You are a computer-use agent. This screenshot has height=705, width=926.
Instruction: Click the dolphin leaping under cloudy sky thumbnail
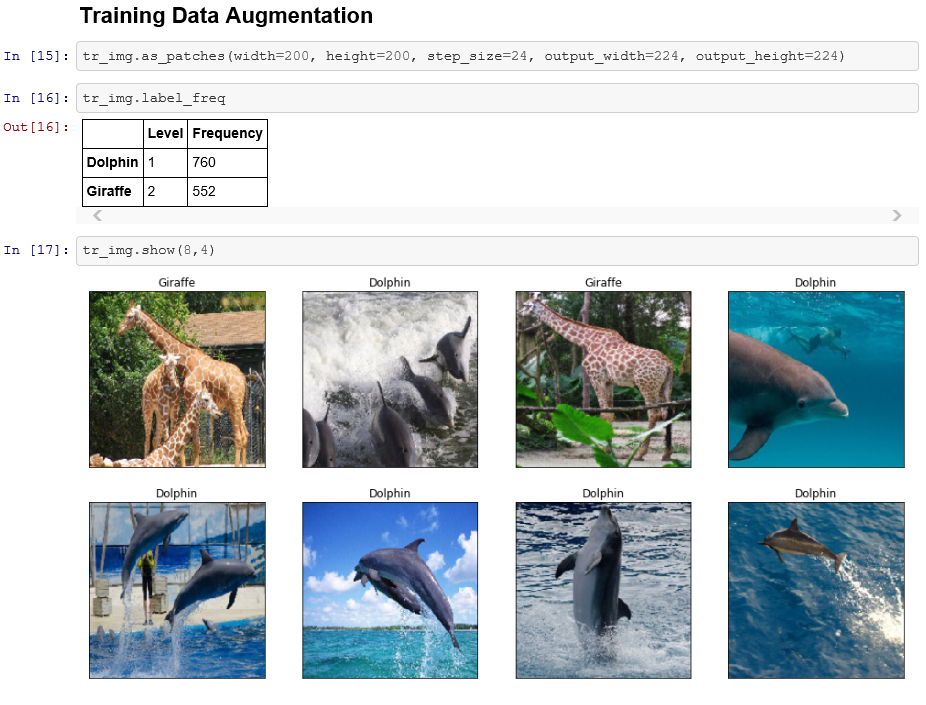pyautogui.click(x=390, y=590)
